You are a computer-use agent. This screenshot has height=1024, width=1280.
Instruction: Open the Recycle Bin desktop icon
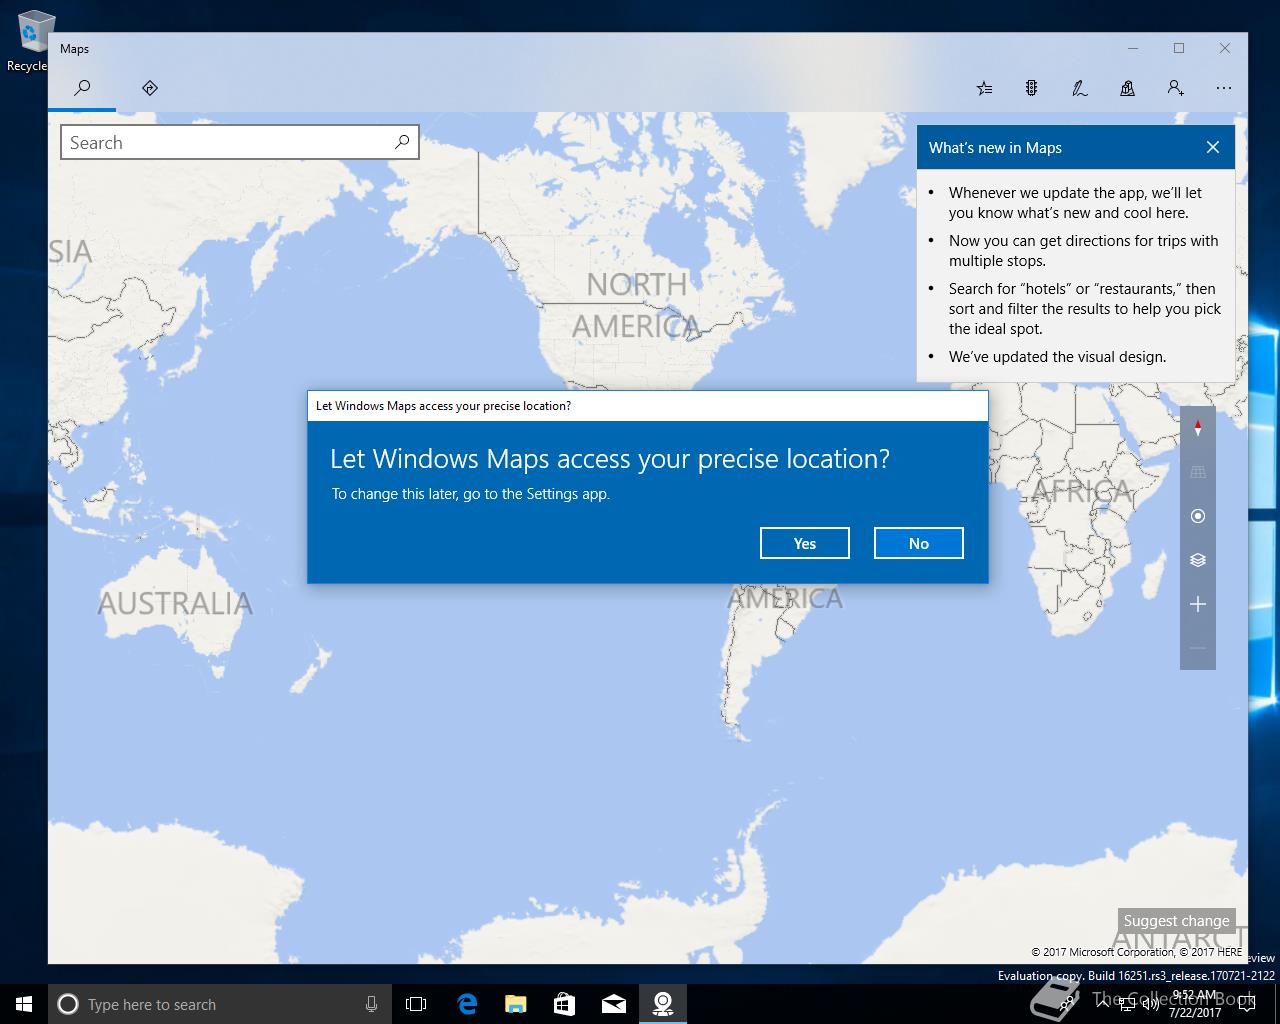click(x=30, y=40)
